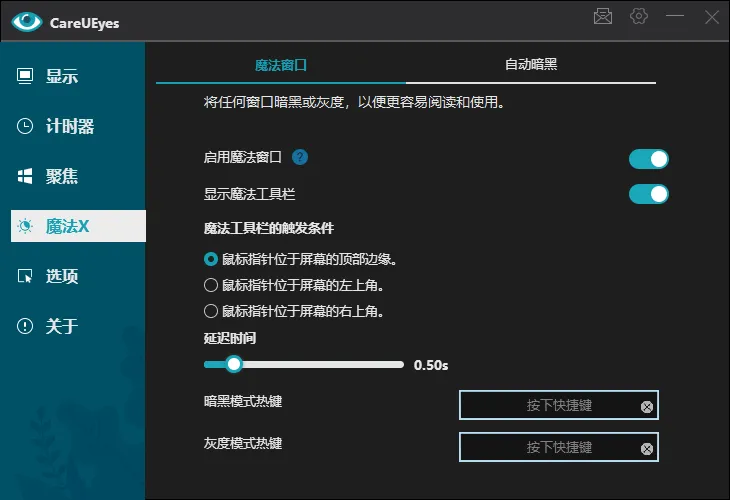The image size is (730, 500).
Task: Switch to the 自动暗黑 tab
Action: [x=531, y=65]
